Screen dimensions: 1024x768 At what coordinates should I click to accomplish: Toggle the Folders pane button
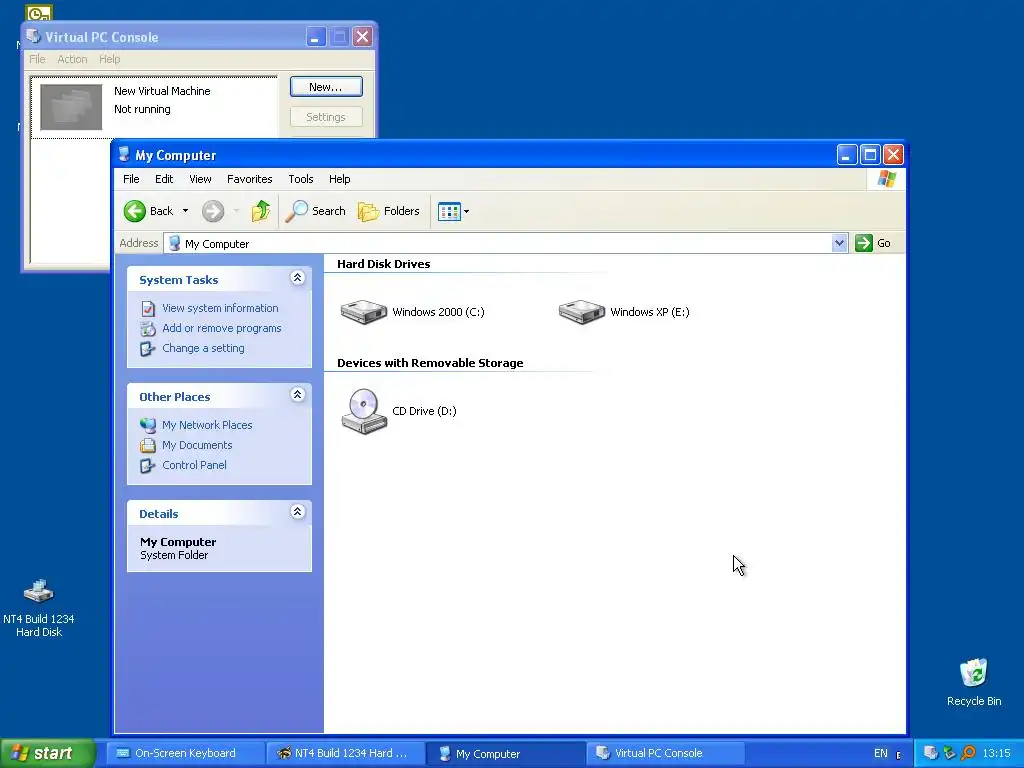tap(389, 211)
